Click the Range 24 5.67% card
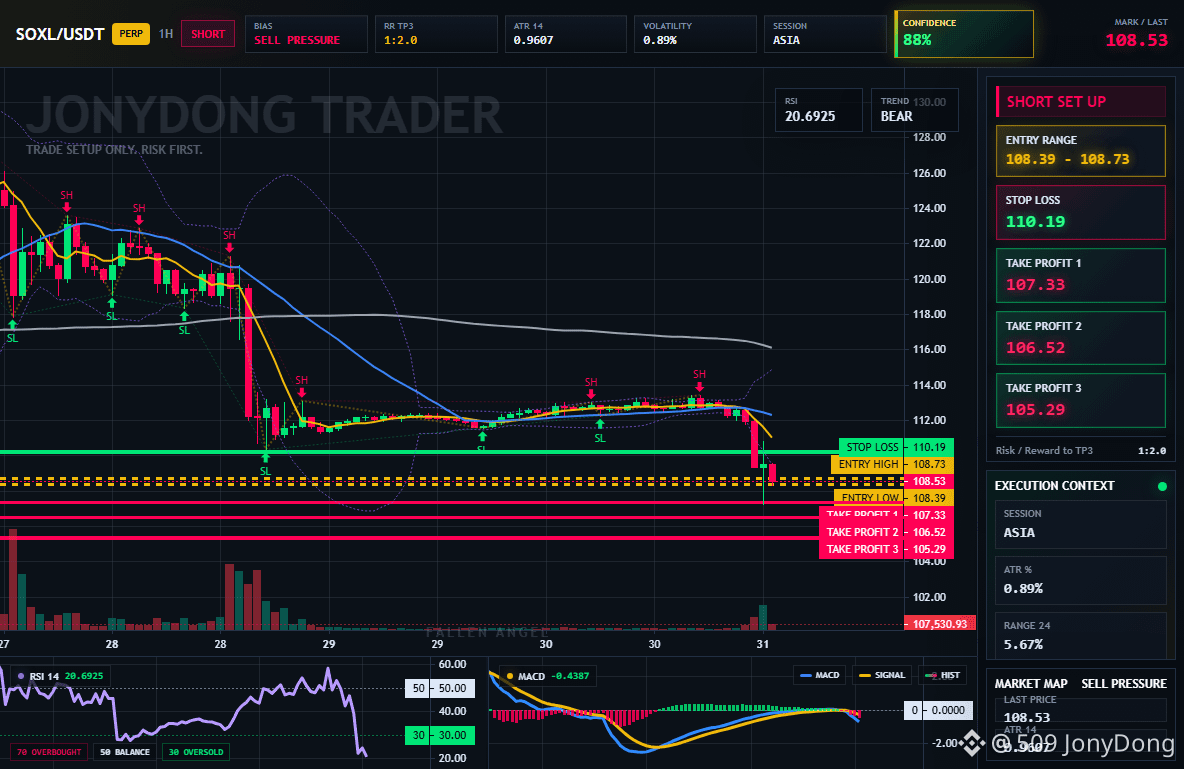This screenshot has height=769, width=1184. [1081, 635]
